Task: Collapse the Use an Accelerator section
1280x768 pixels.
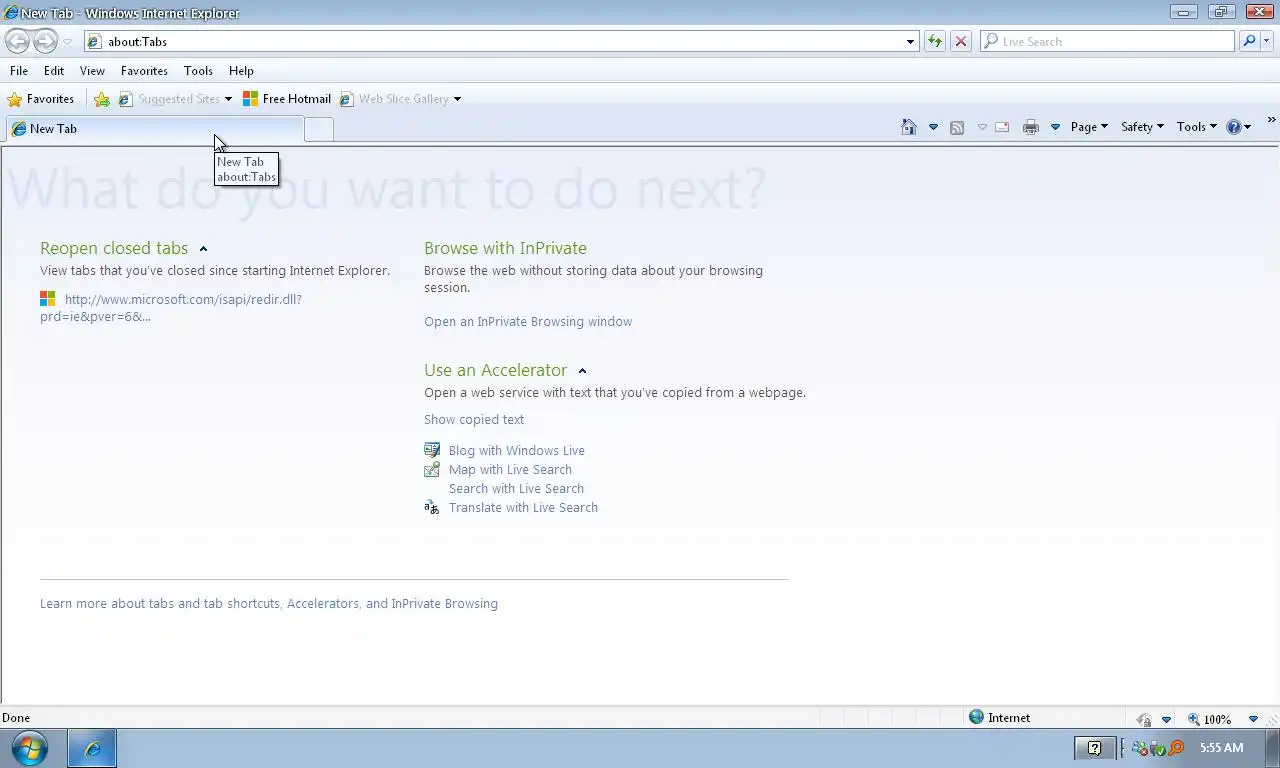Action: click(582, 371)
